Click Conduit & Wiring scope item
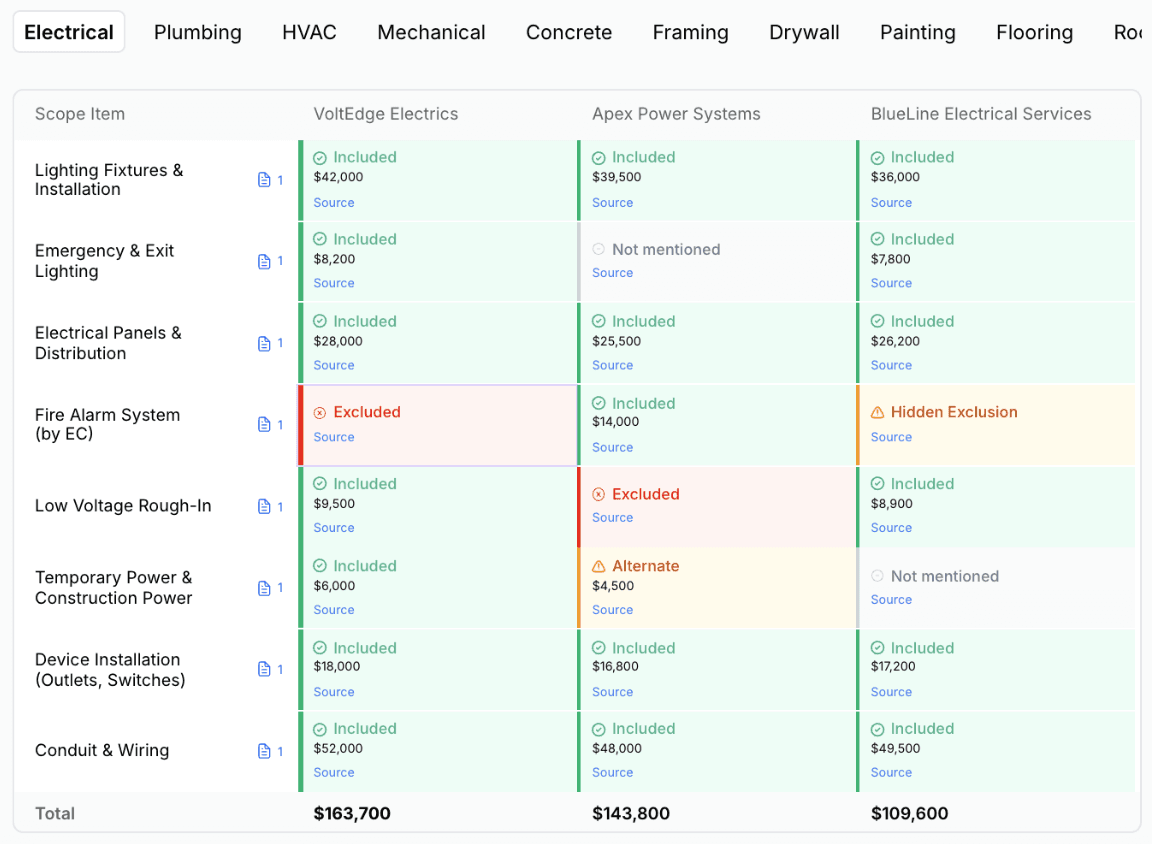Image resolution: width=1152 pixels, height=844 pixels. (x=102, y=751)
